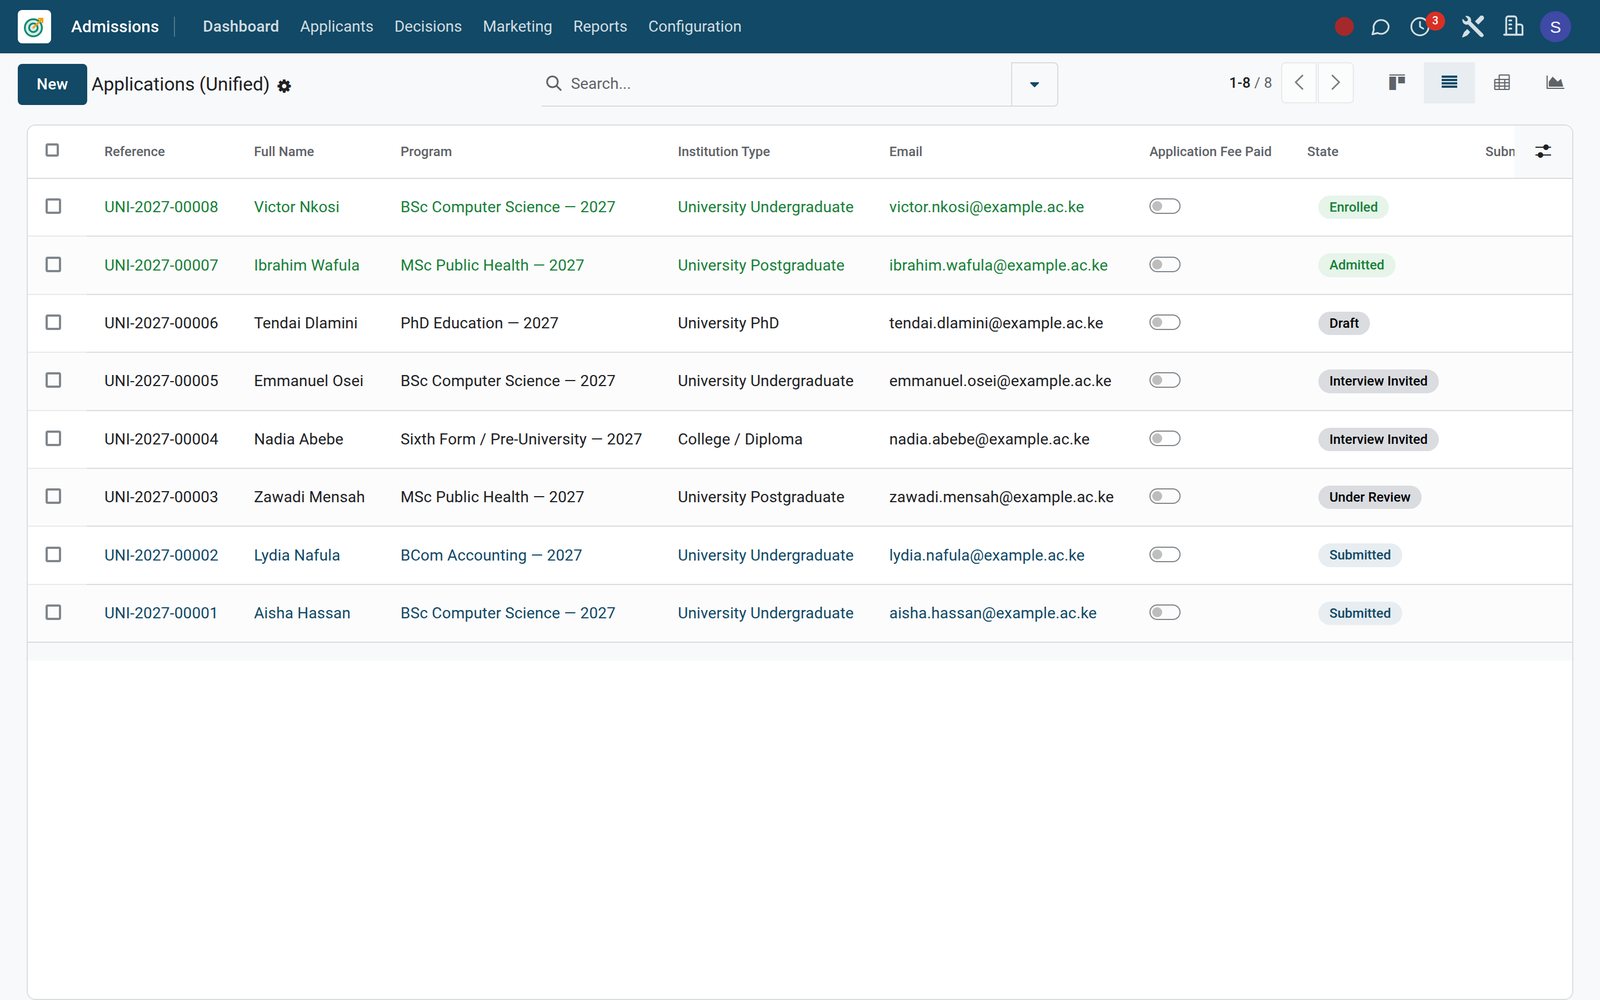Open the Applicants menu

pos(336,27)
